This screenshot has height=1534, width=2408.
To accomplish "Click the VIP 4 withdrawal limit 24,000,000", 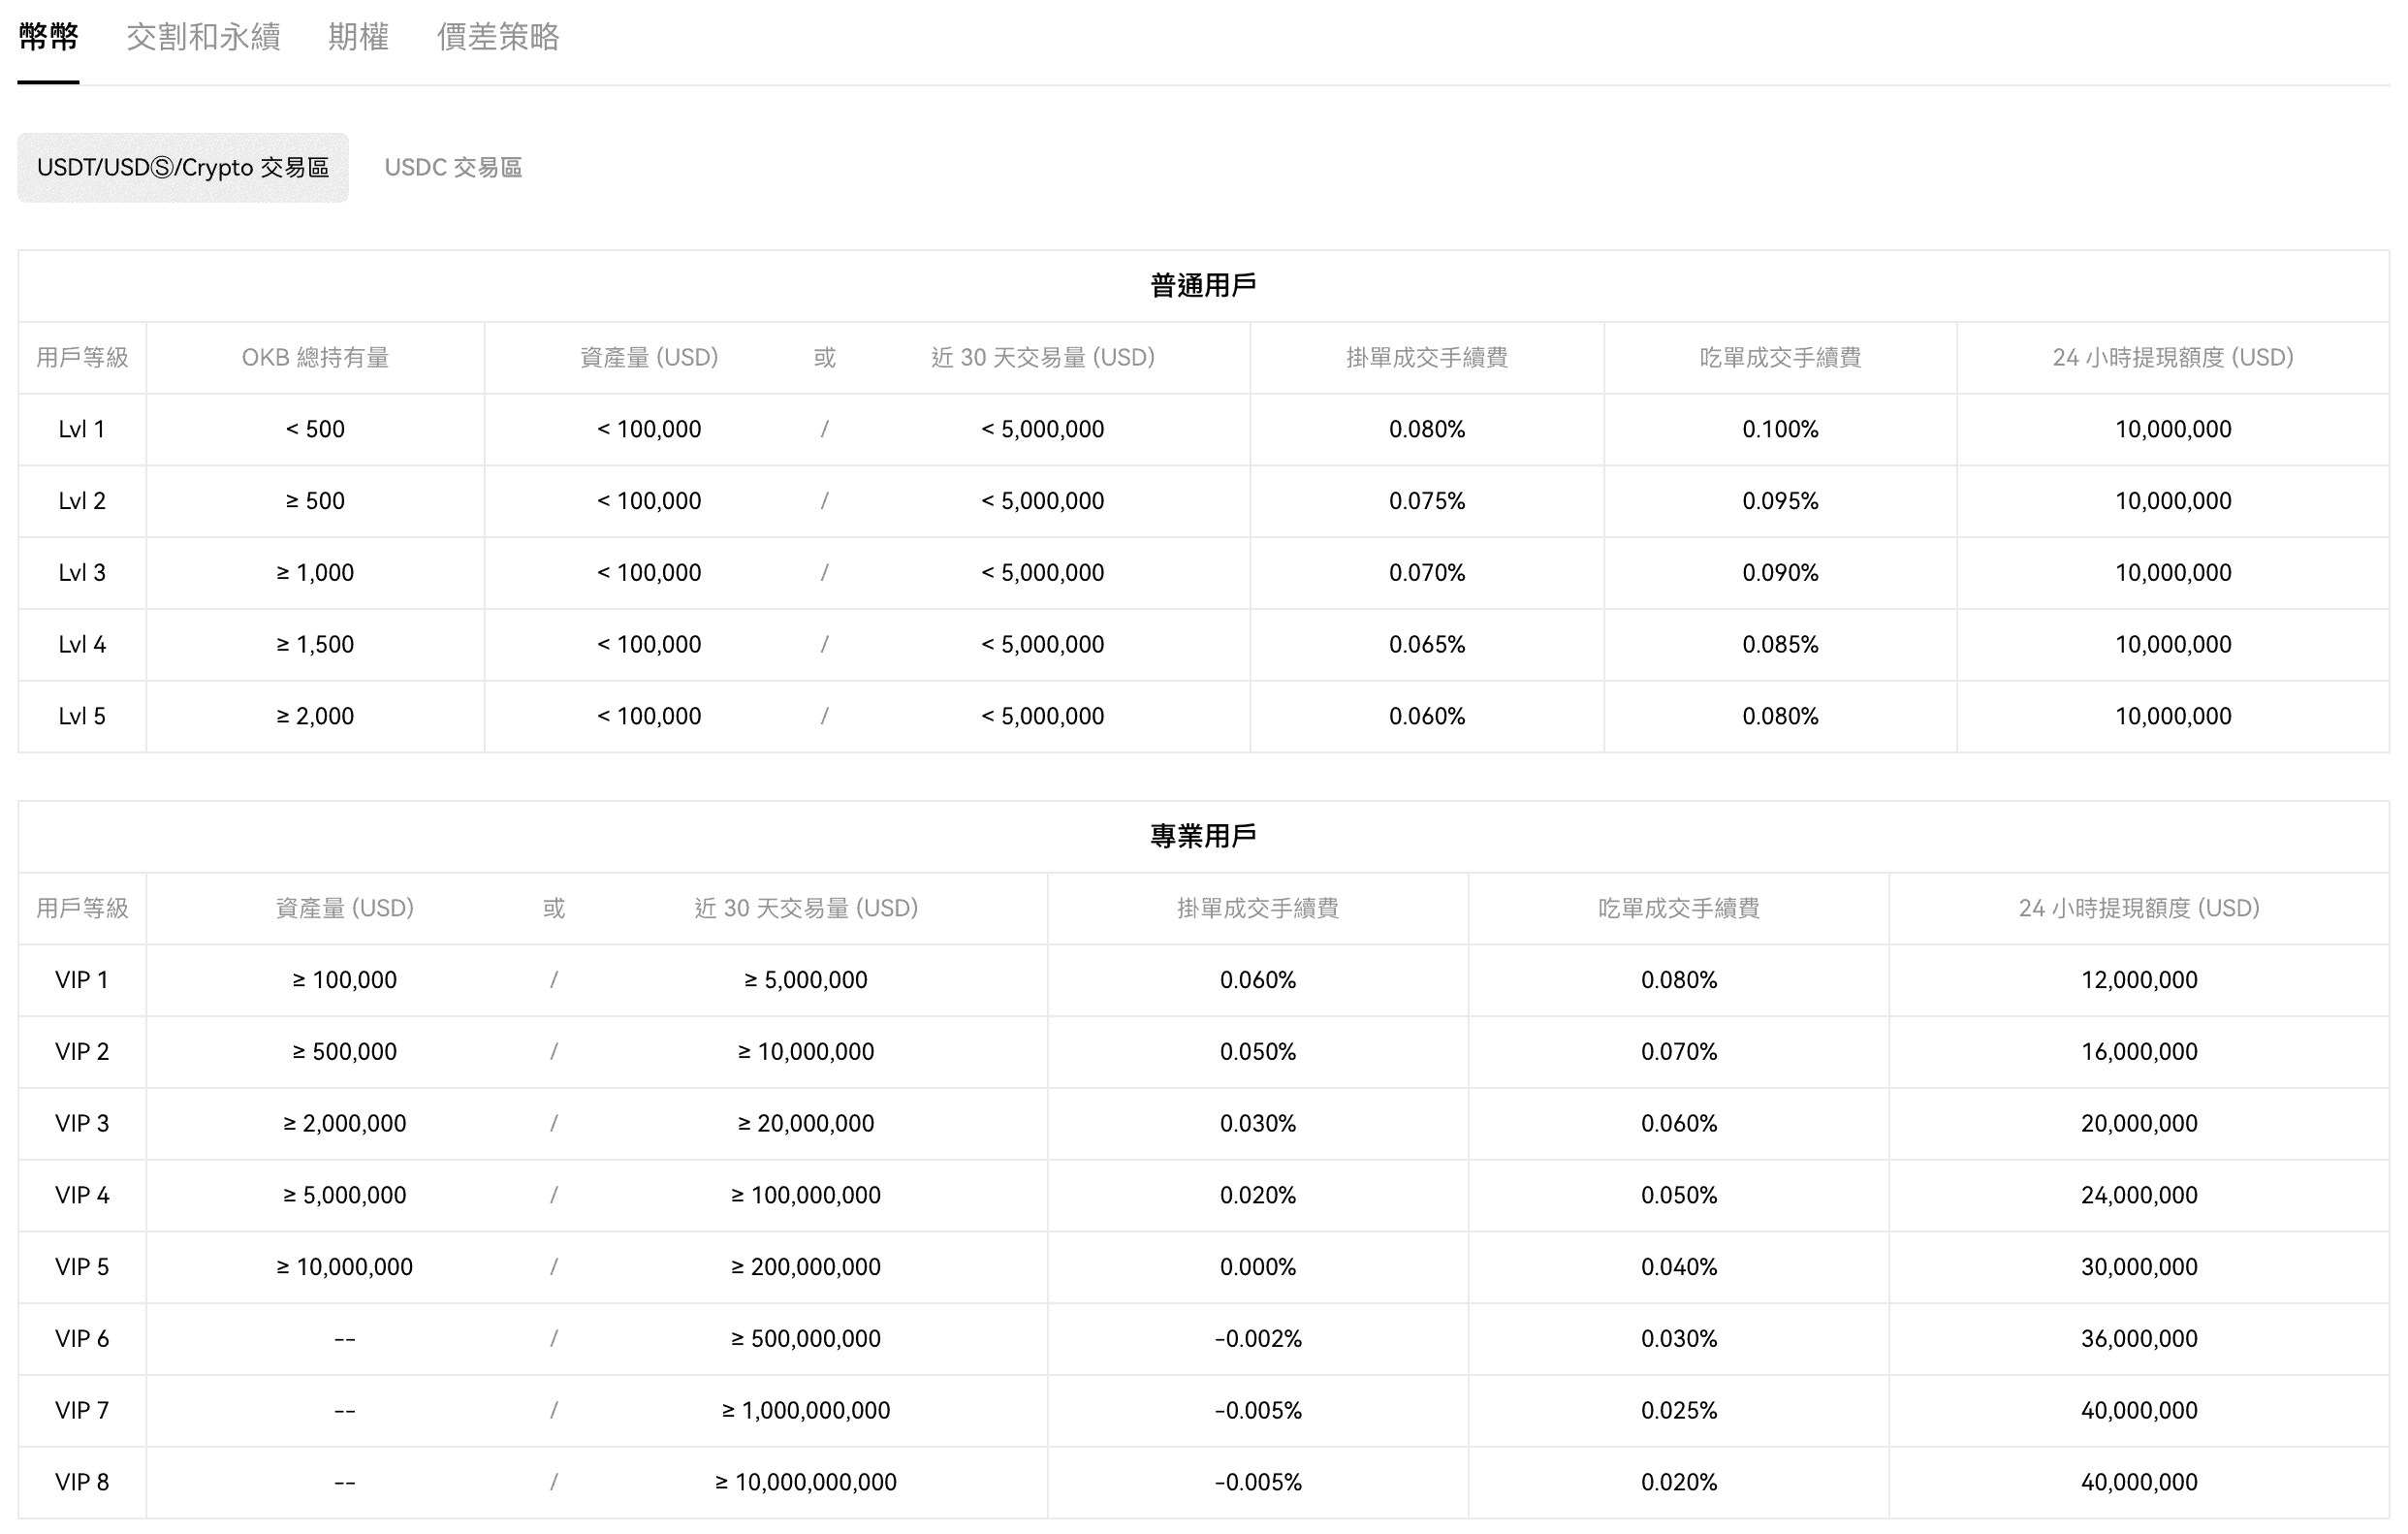I will coord(2139,1196).
